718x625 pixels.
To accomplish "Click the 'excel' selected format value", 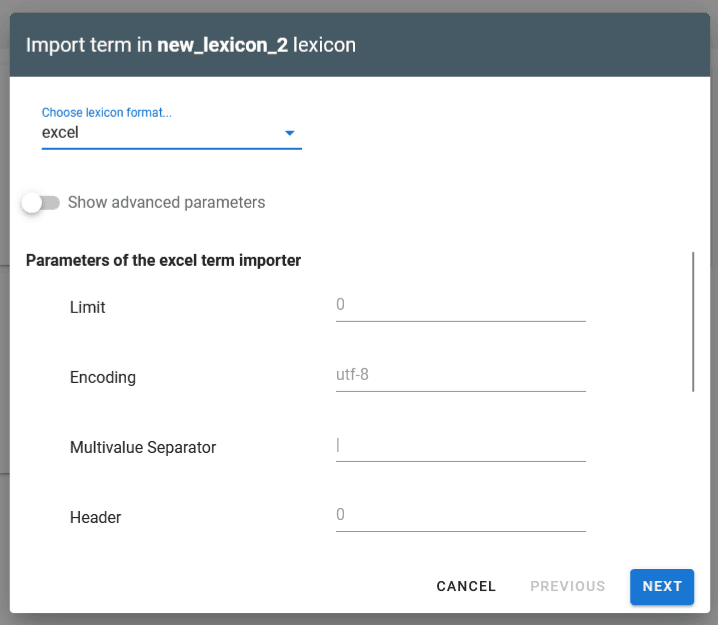I will (x=60, y=132).
